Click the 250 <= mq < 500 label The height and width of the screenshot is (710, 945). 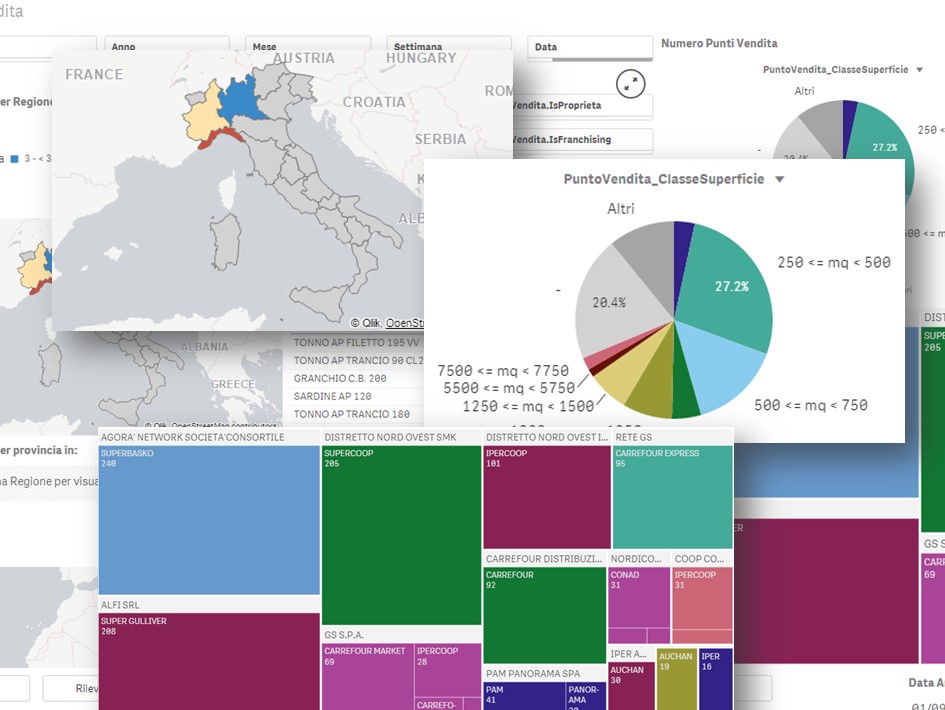click(x=834, y=262)
